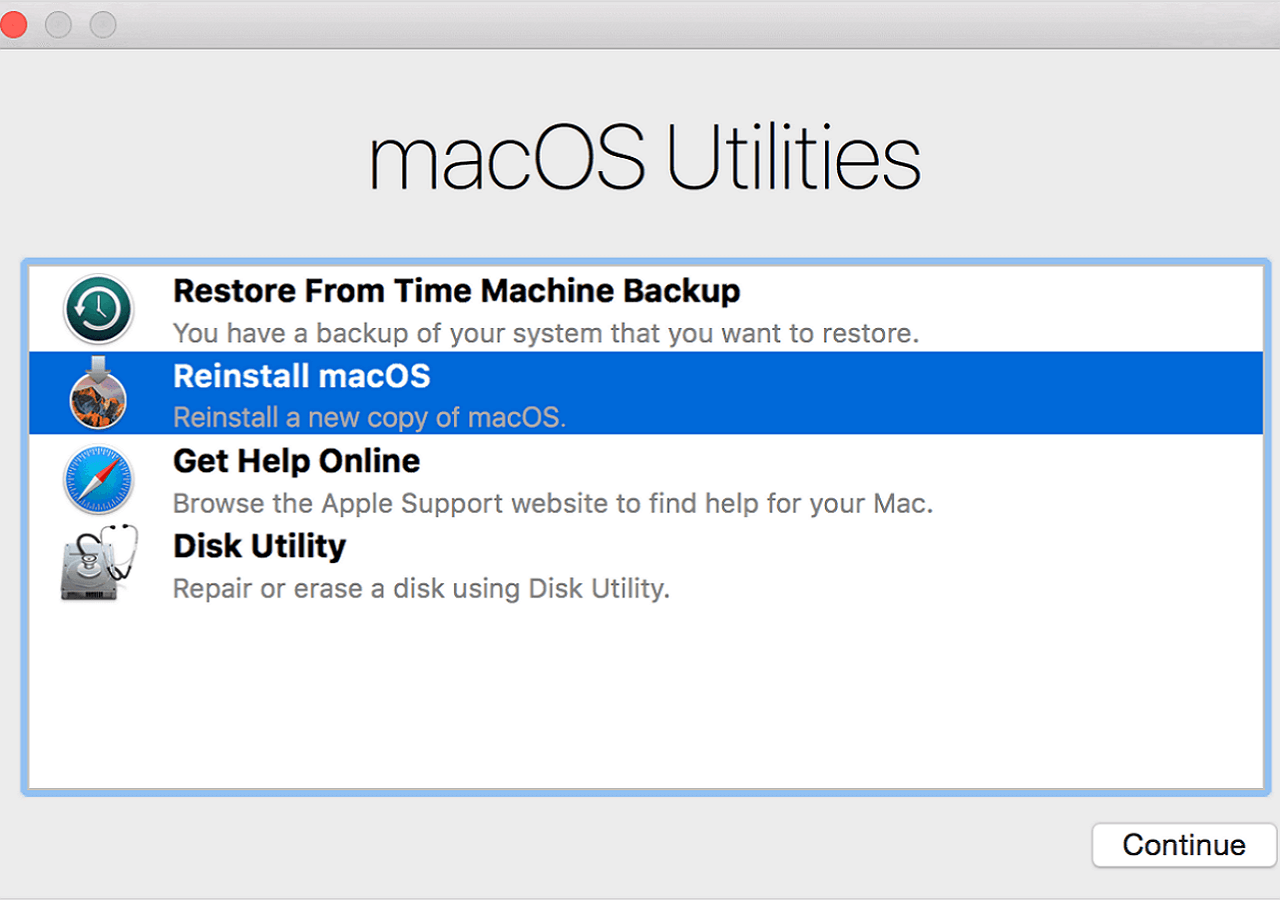Click the grayed-out zoom window button
The width and height of the screenshot is (1280, 900).
click(x=102, y=25)
